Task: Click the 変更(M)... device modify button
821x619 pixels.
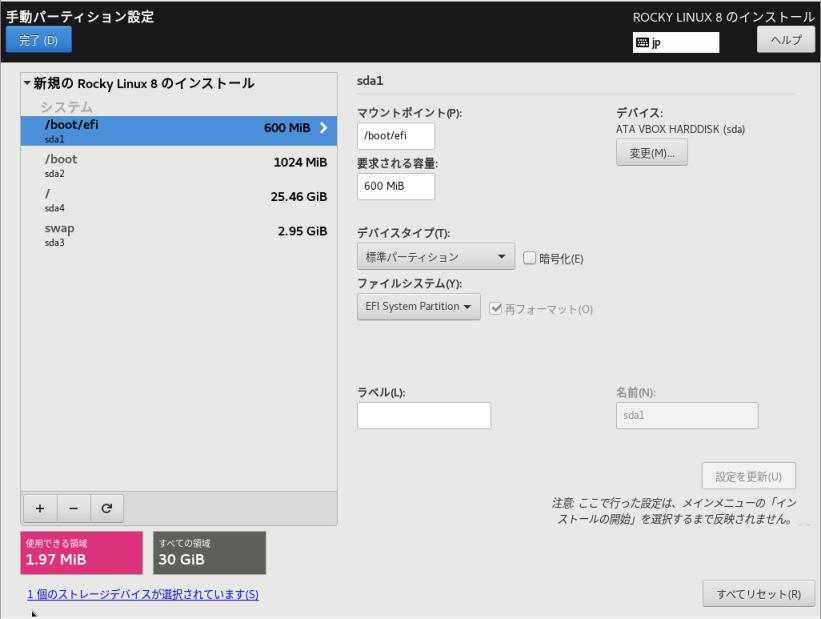Action: (x=652, y=153)
